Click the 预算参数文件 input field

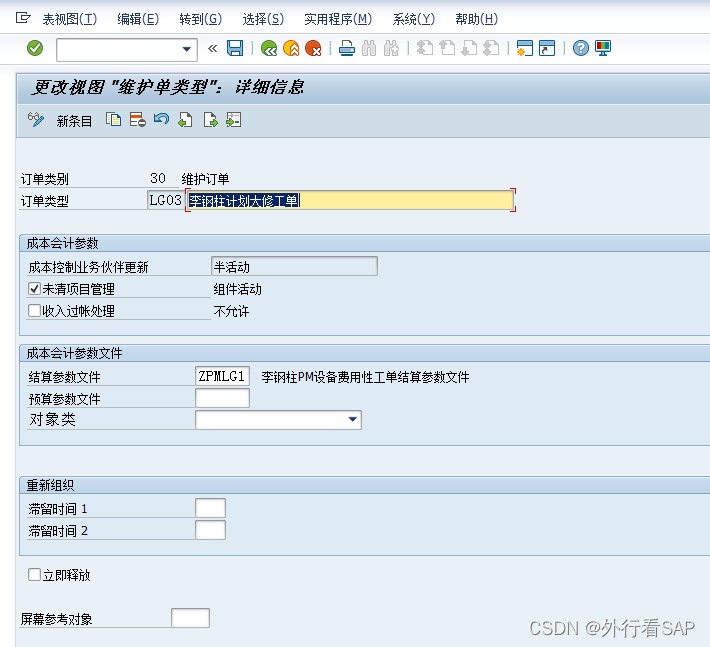(222, 398)
